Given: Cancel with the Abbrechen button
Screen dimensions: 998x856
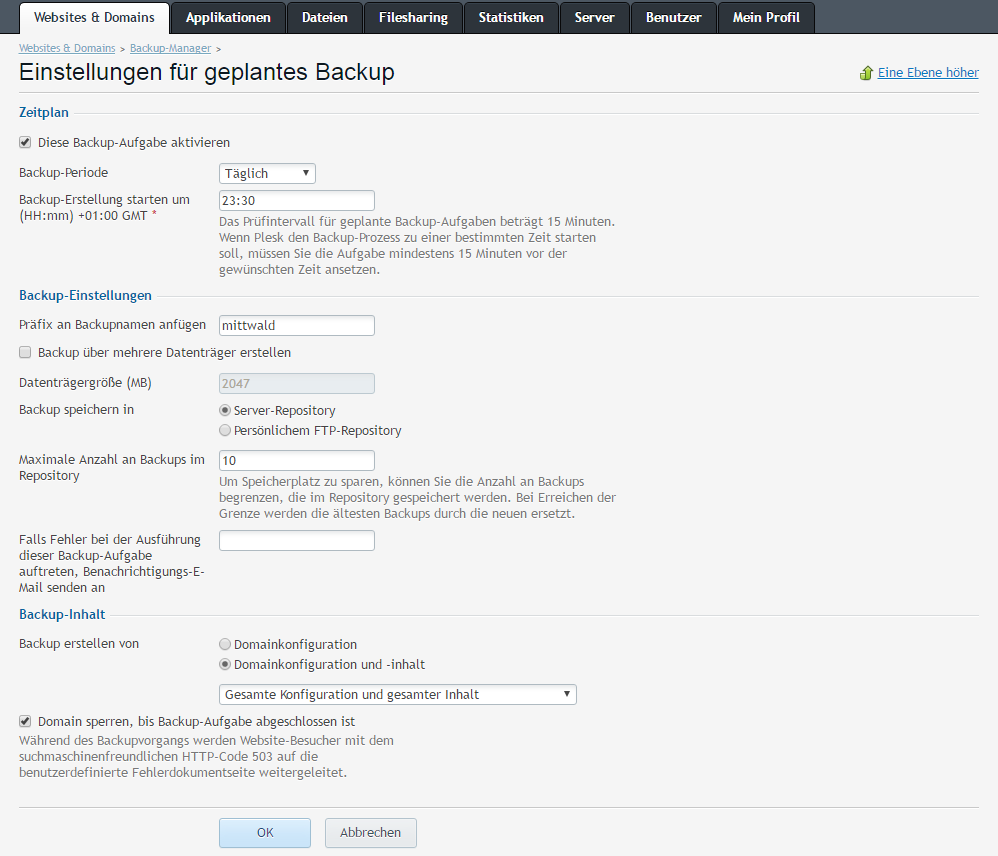Looking at the screenshot, I should [x=370, y=832].
